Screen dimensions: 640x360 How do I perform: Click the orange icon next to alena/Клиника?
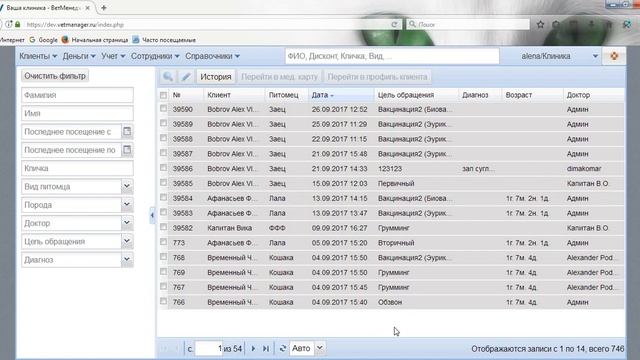click(x=614, y=56)
